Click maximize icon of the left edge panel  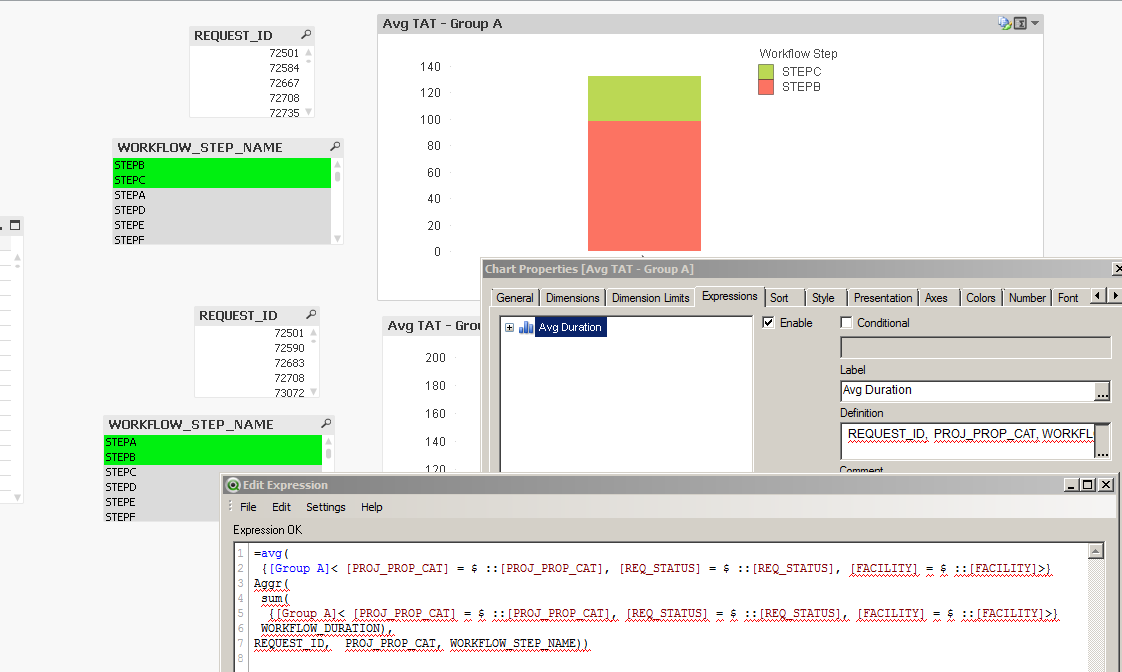click(x=15, y=226)
